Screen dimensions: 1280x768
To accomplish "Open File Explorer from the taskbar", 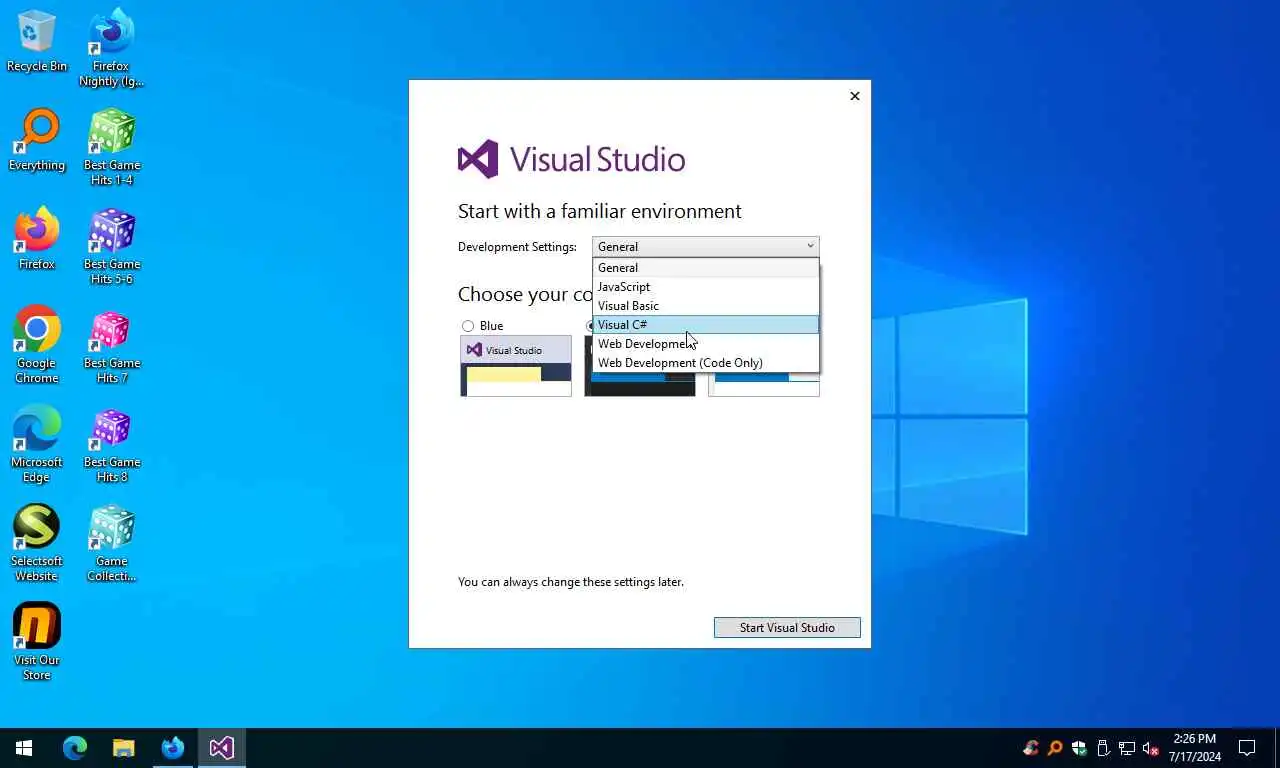I will (123, 748).
